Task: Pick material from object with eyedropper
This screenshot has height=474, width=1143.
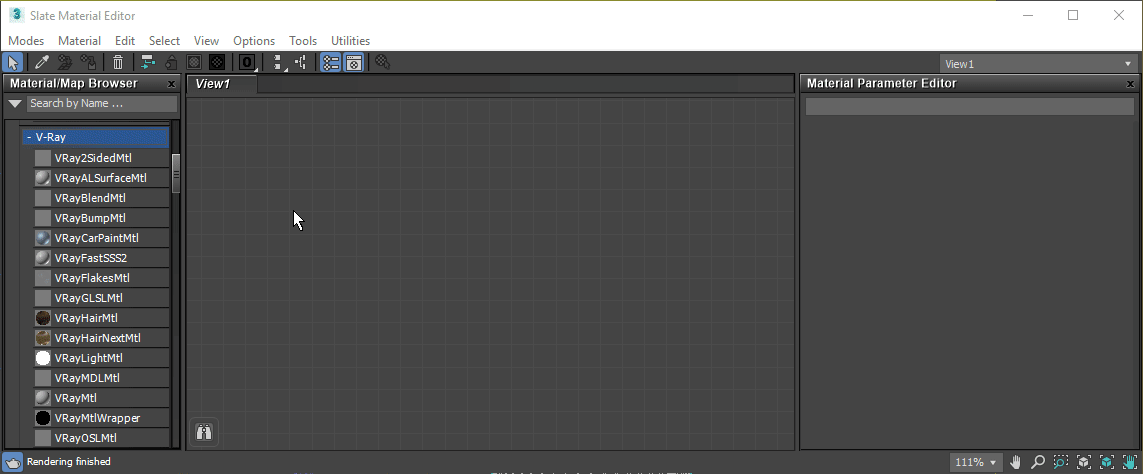Action: tap(42, 63)
